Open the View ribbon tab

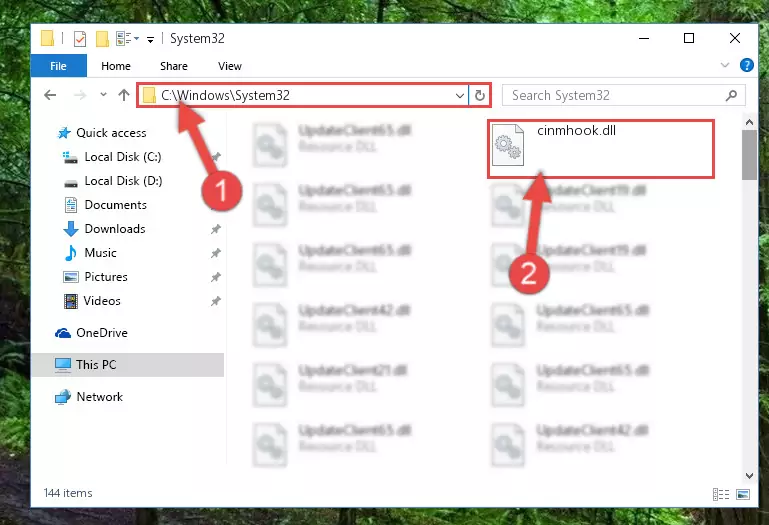click(230, 66)
